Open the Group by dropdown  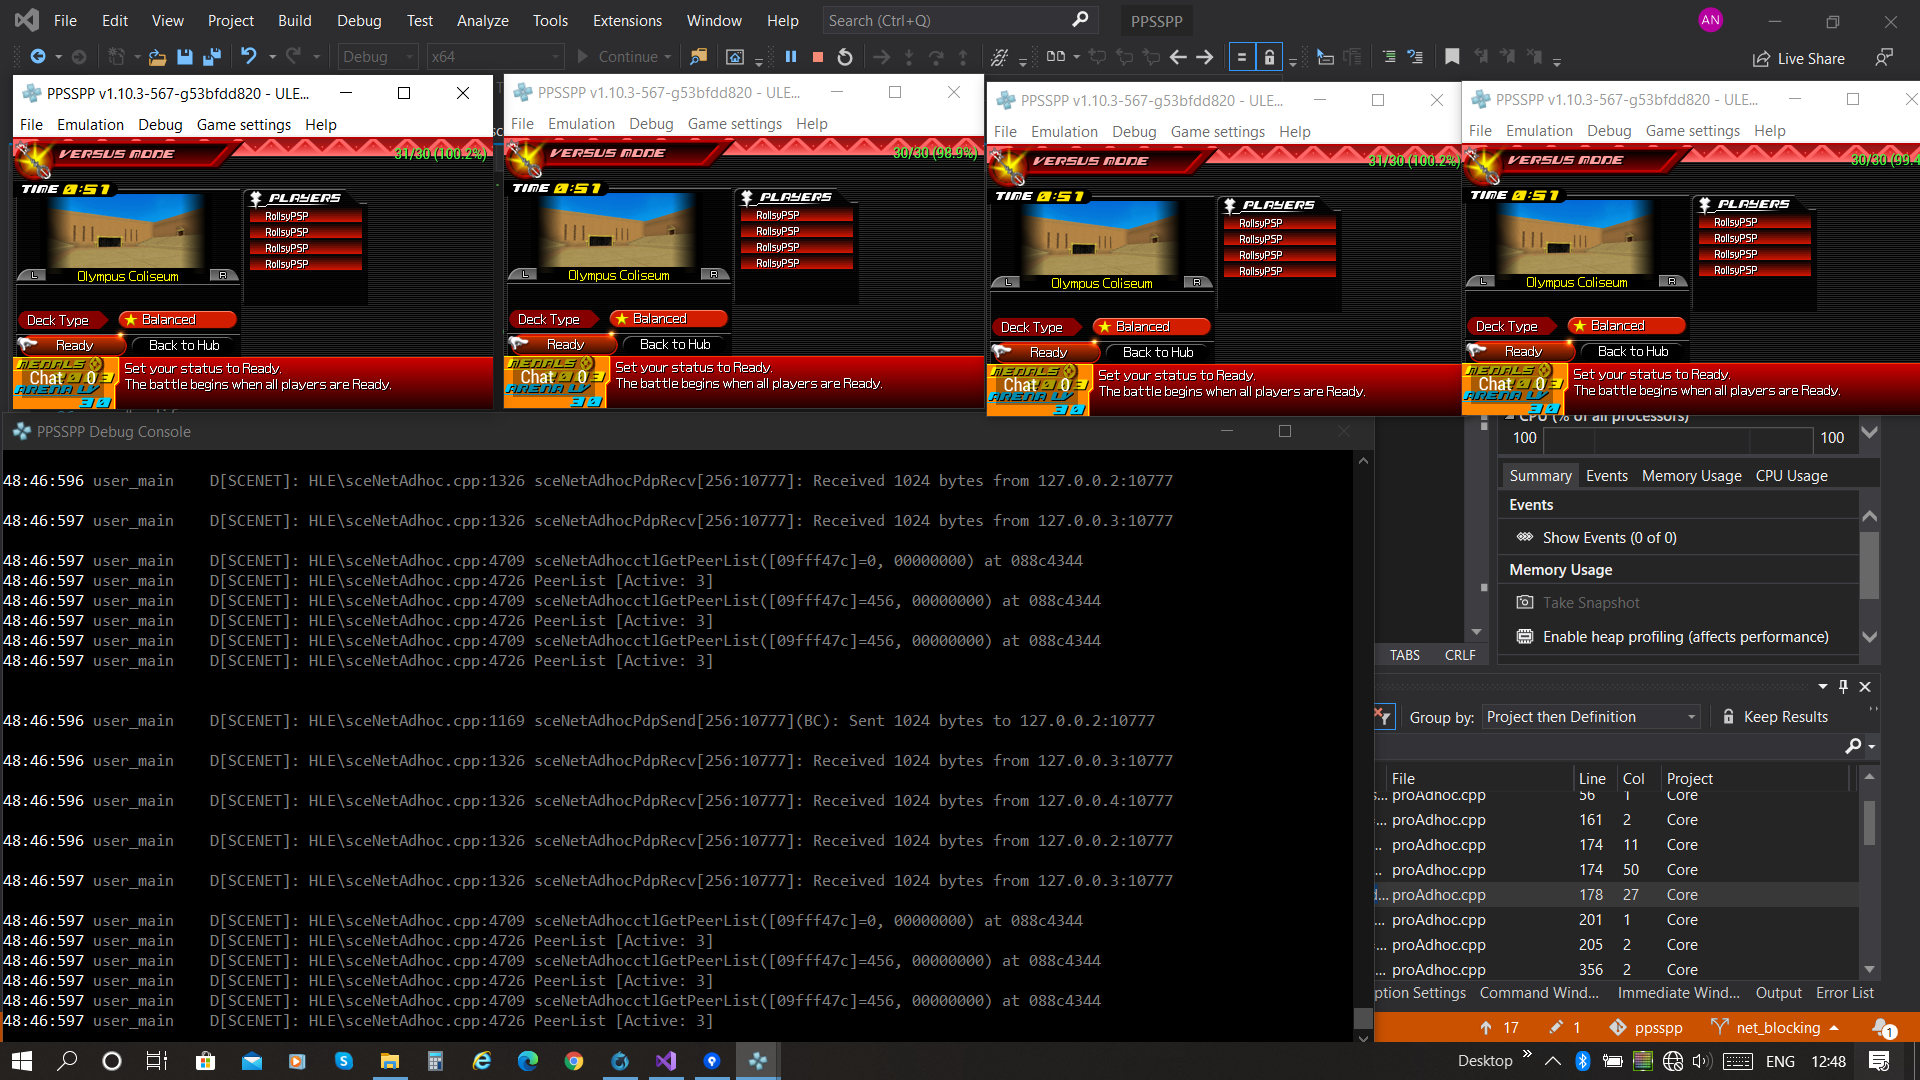click(x=1591, y=717)
